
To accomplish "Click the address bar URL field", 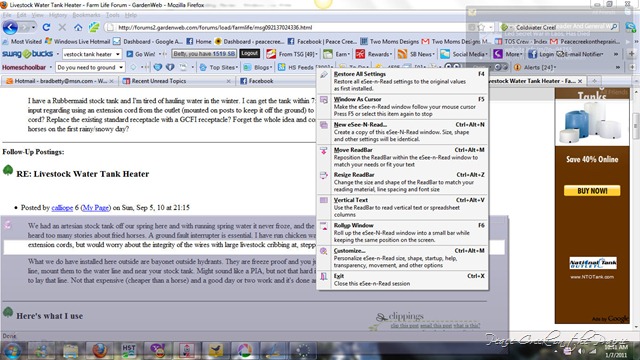I will point(286,27).
